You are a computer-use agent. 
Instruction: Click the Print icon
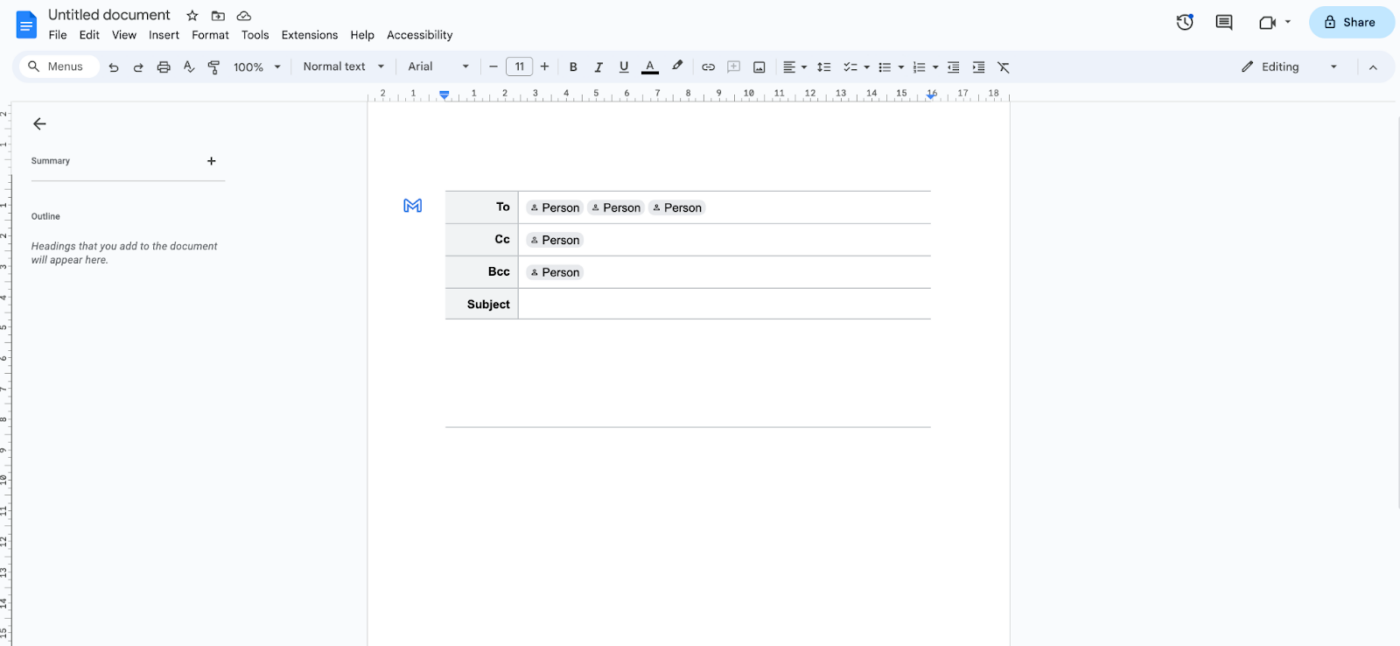pyautogui.click(x=163, y=66)
